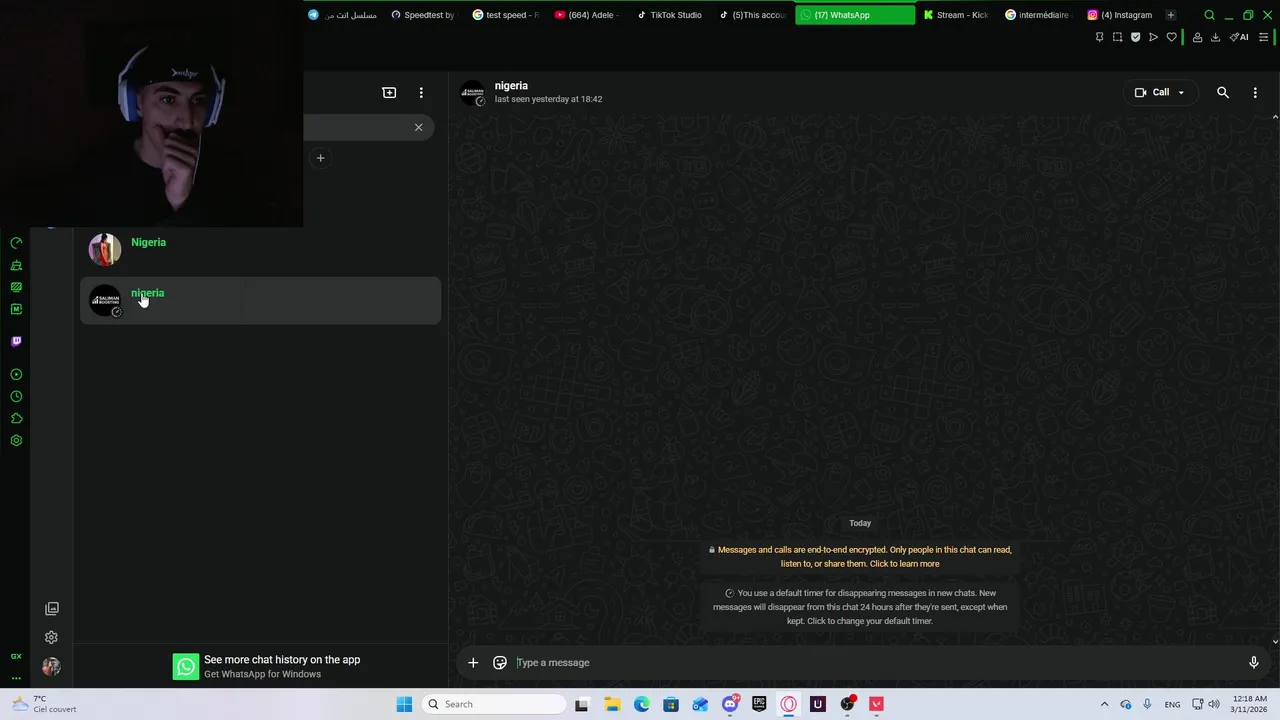The image size is (1280, 720).
Task: Switch to the test speed Google tab
Action: pyautogui.click(x=505, y=15)
